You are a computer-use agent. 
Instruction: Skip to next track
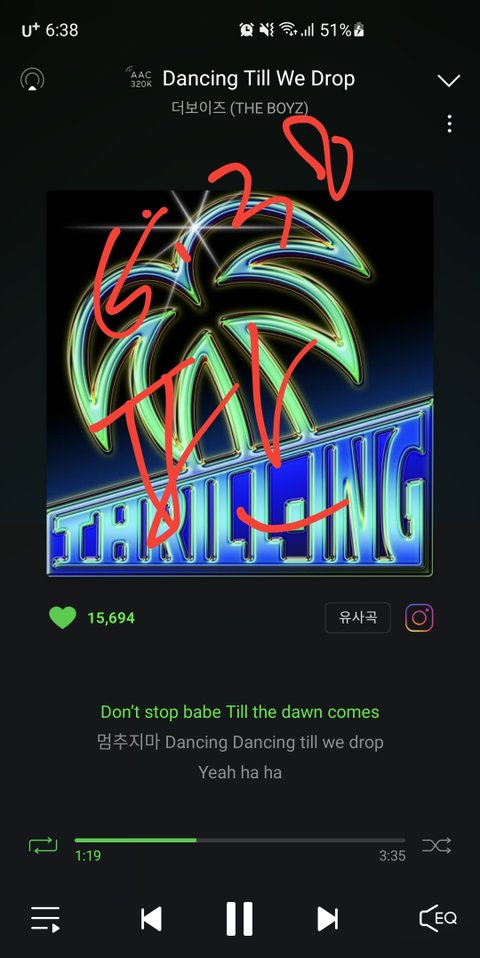point(327,918)
